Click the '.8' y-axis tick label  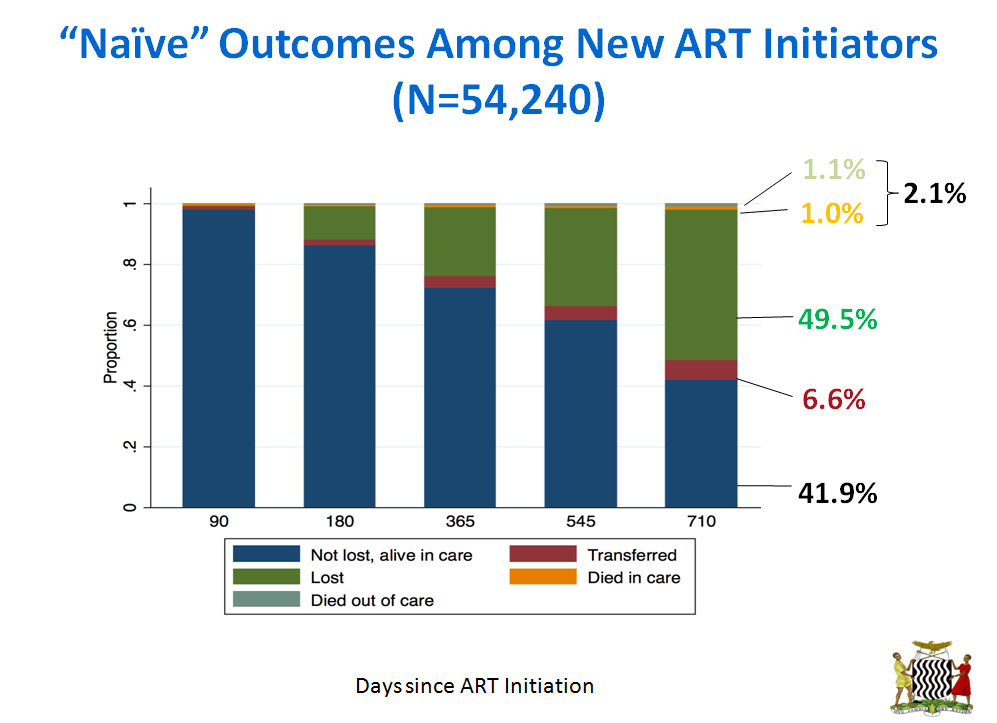(130, 265)
